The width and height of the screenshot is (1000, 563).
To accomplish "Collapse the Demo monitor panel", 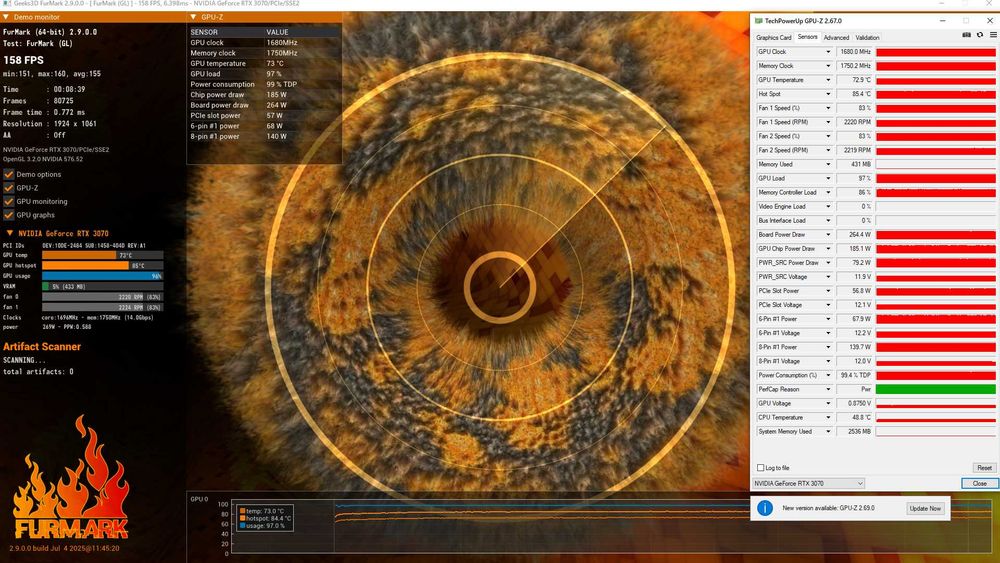I will click(6, 17).
